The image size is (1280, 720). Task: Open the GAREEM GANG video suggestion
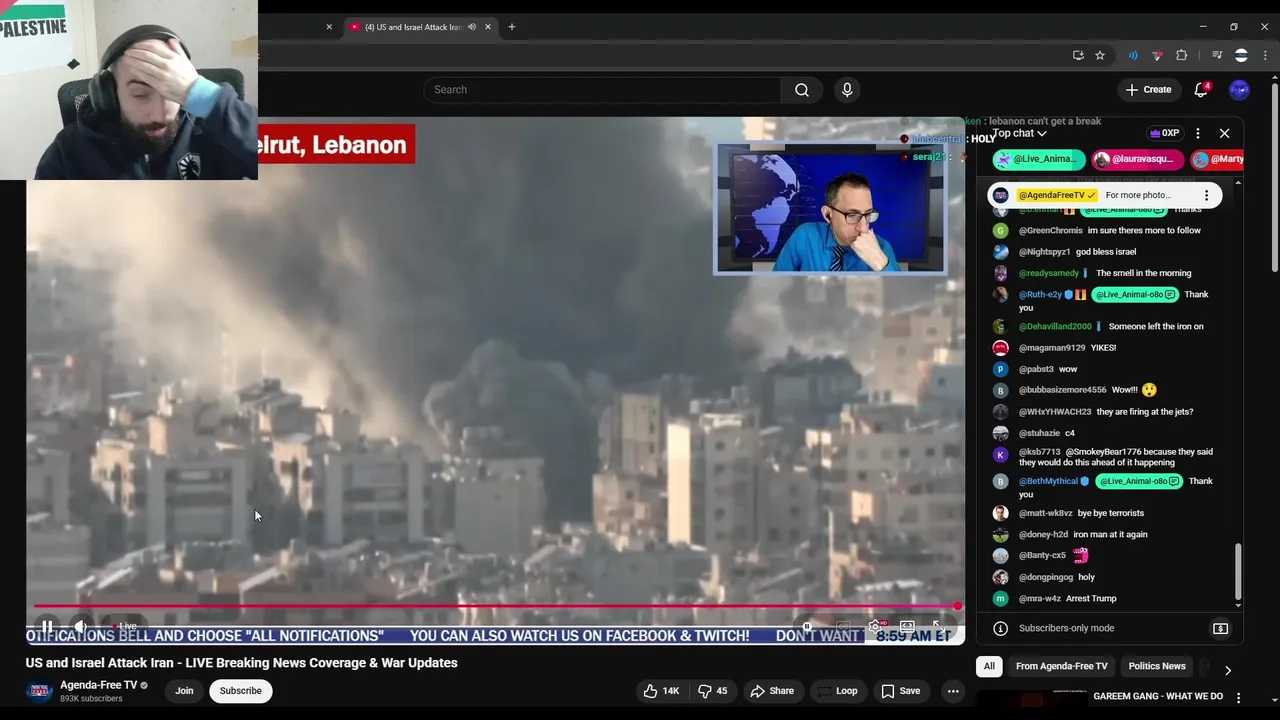coord(1158,696)
